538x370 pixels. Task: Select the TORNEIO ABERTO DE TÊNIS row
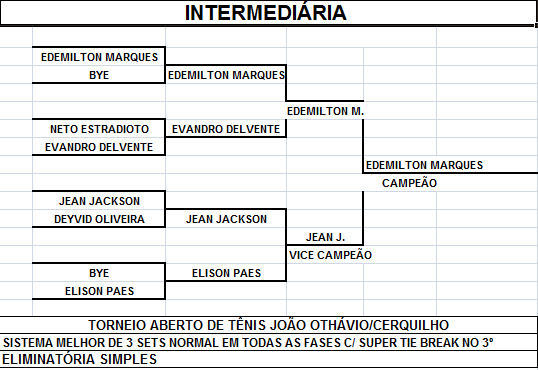(x=268, y=325)
